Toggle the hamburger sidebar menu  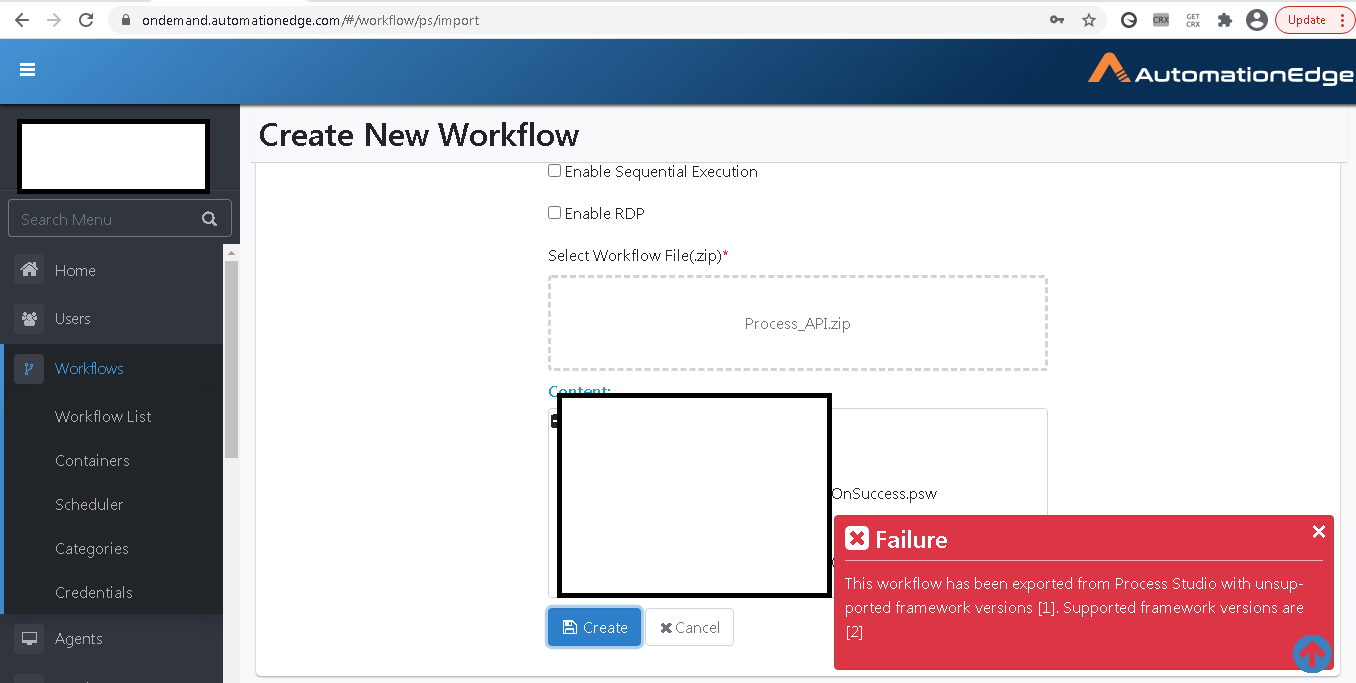(x=27, y=69)
